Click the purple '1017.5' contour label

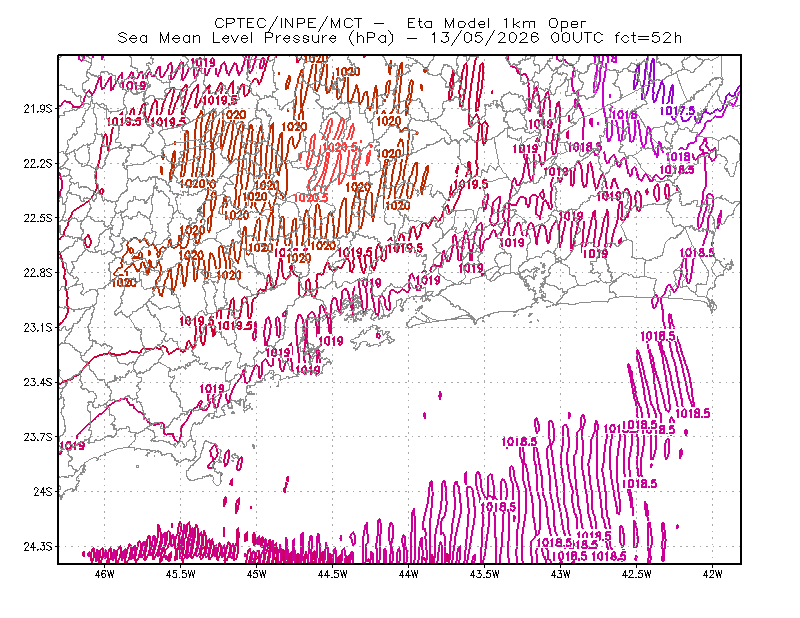677,111
